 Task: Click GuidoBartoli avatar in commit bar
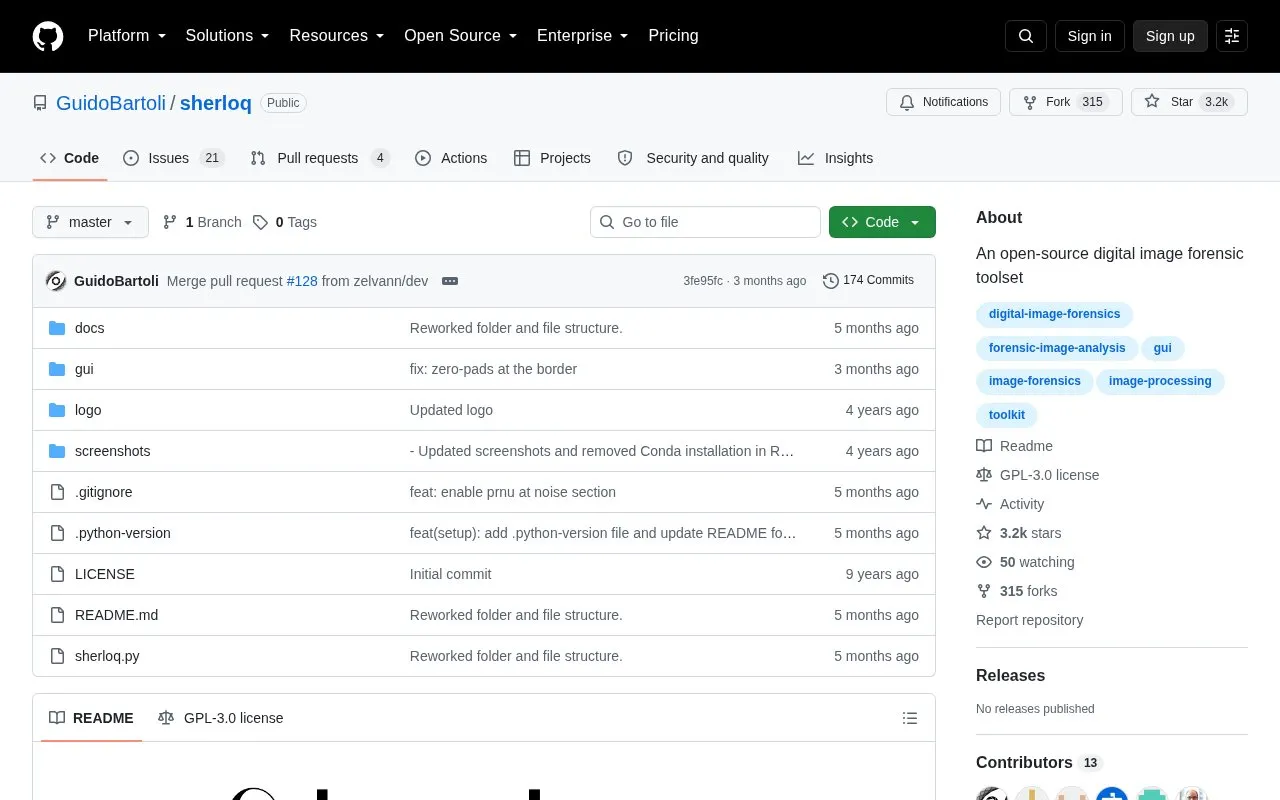[x=56, y=281]
